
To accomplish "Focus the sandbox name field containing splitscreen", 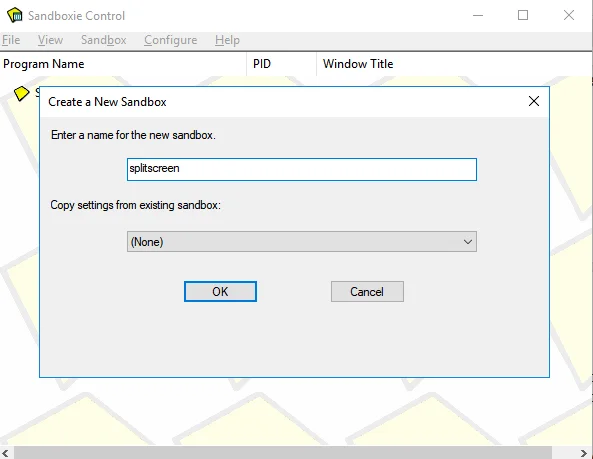I will (301, 169).
